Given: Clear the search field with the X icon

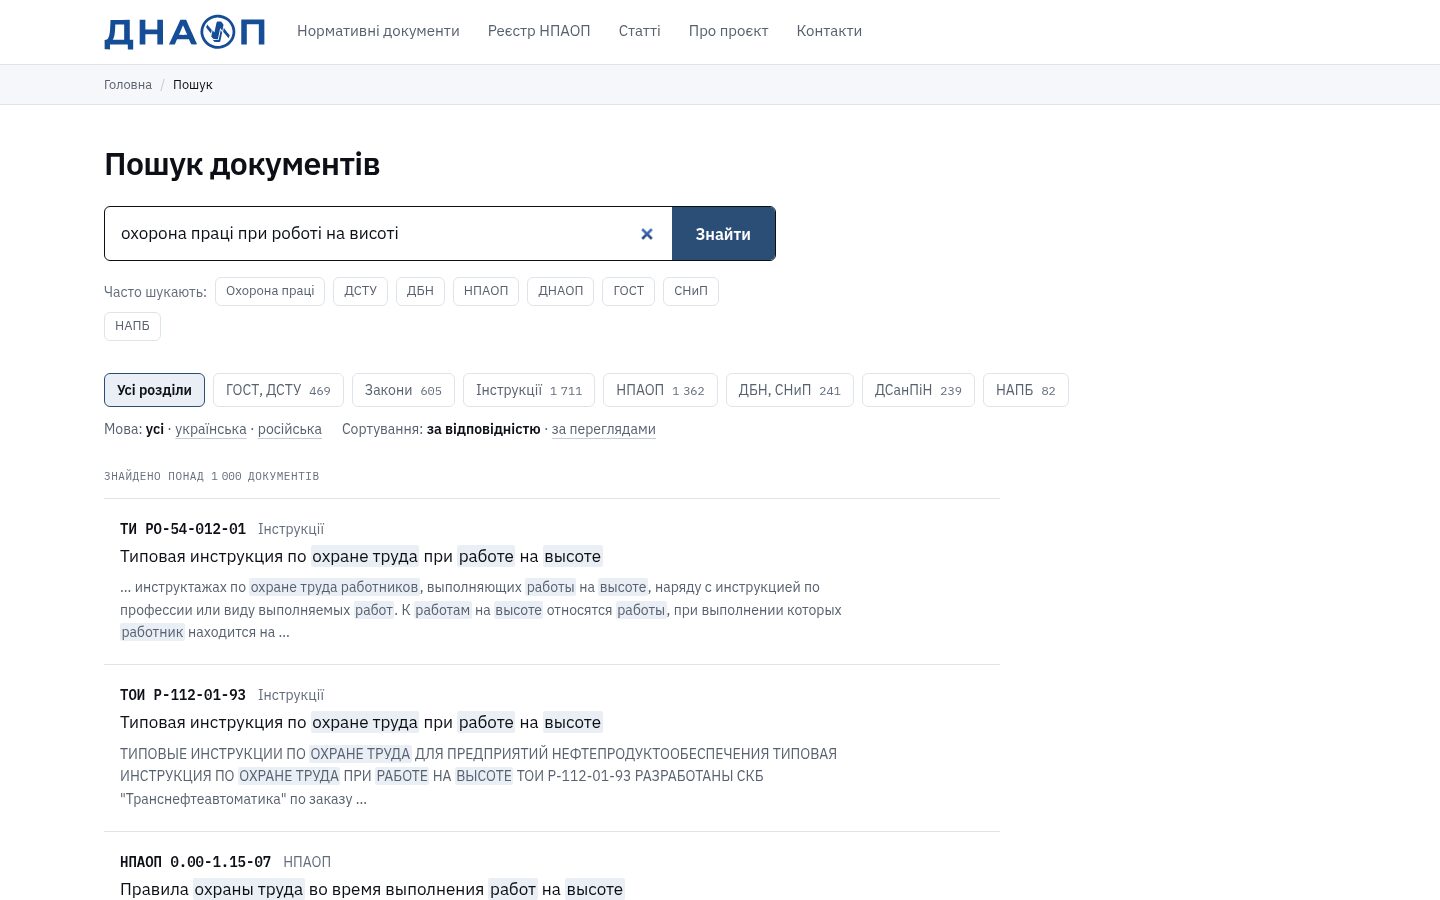Looking at the screenshot, I should tap(647, 234).
